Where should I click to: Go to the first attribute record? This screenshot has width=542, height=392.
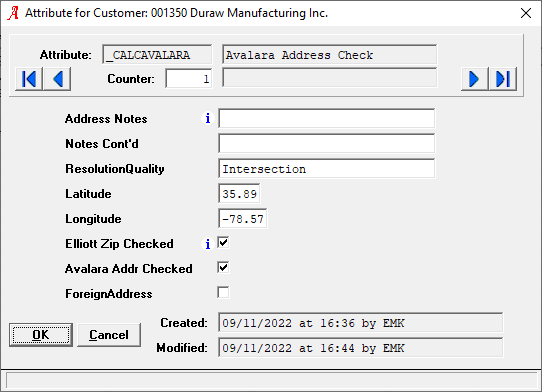click(x=29, y=79)
